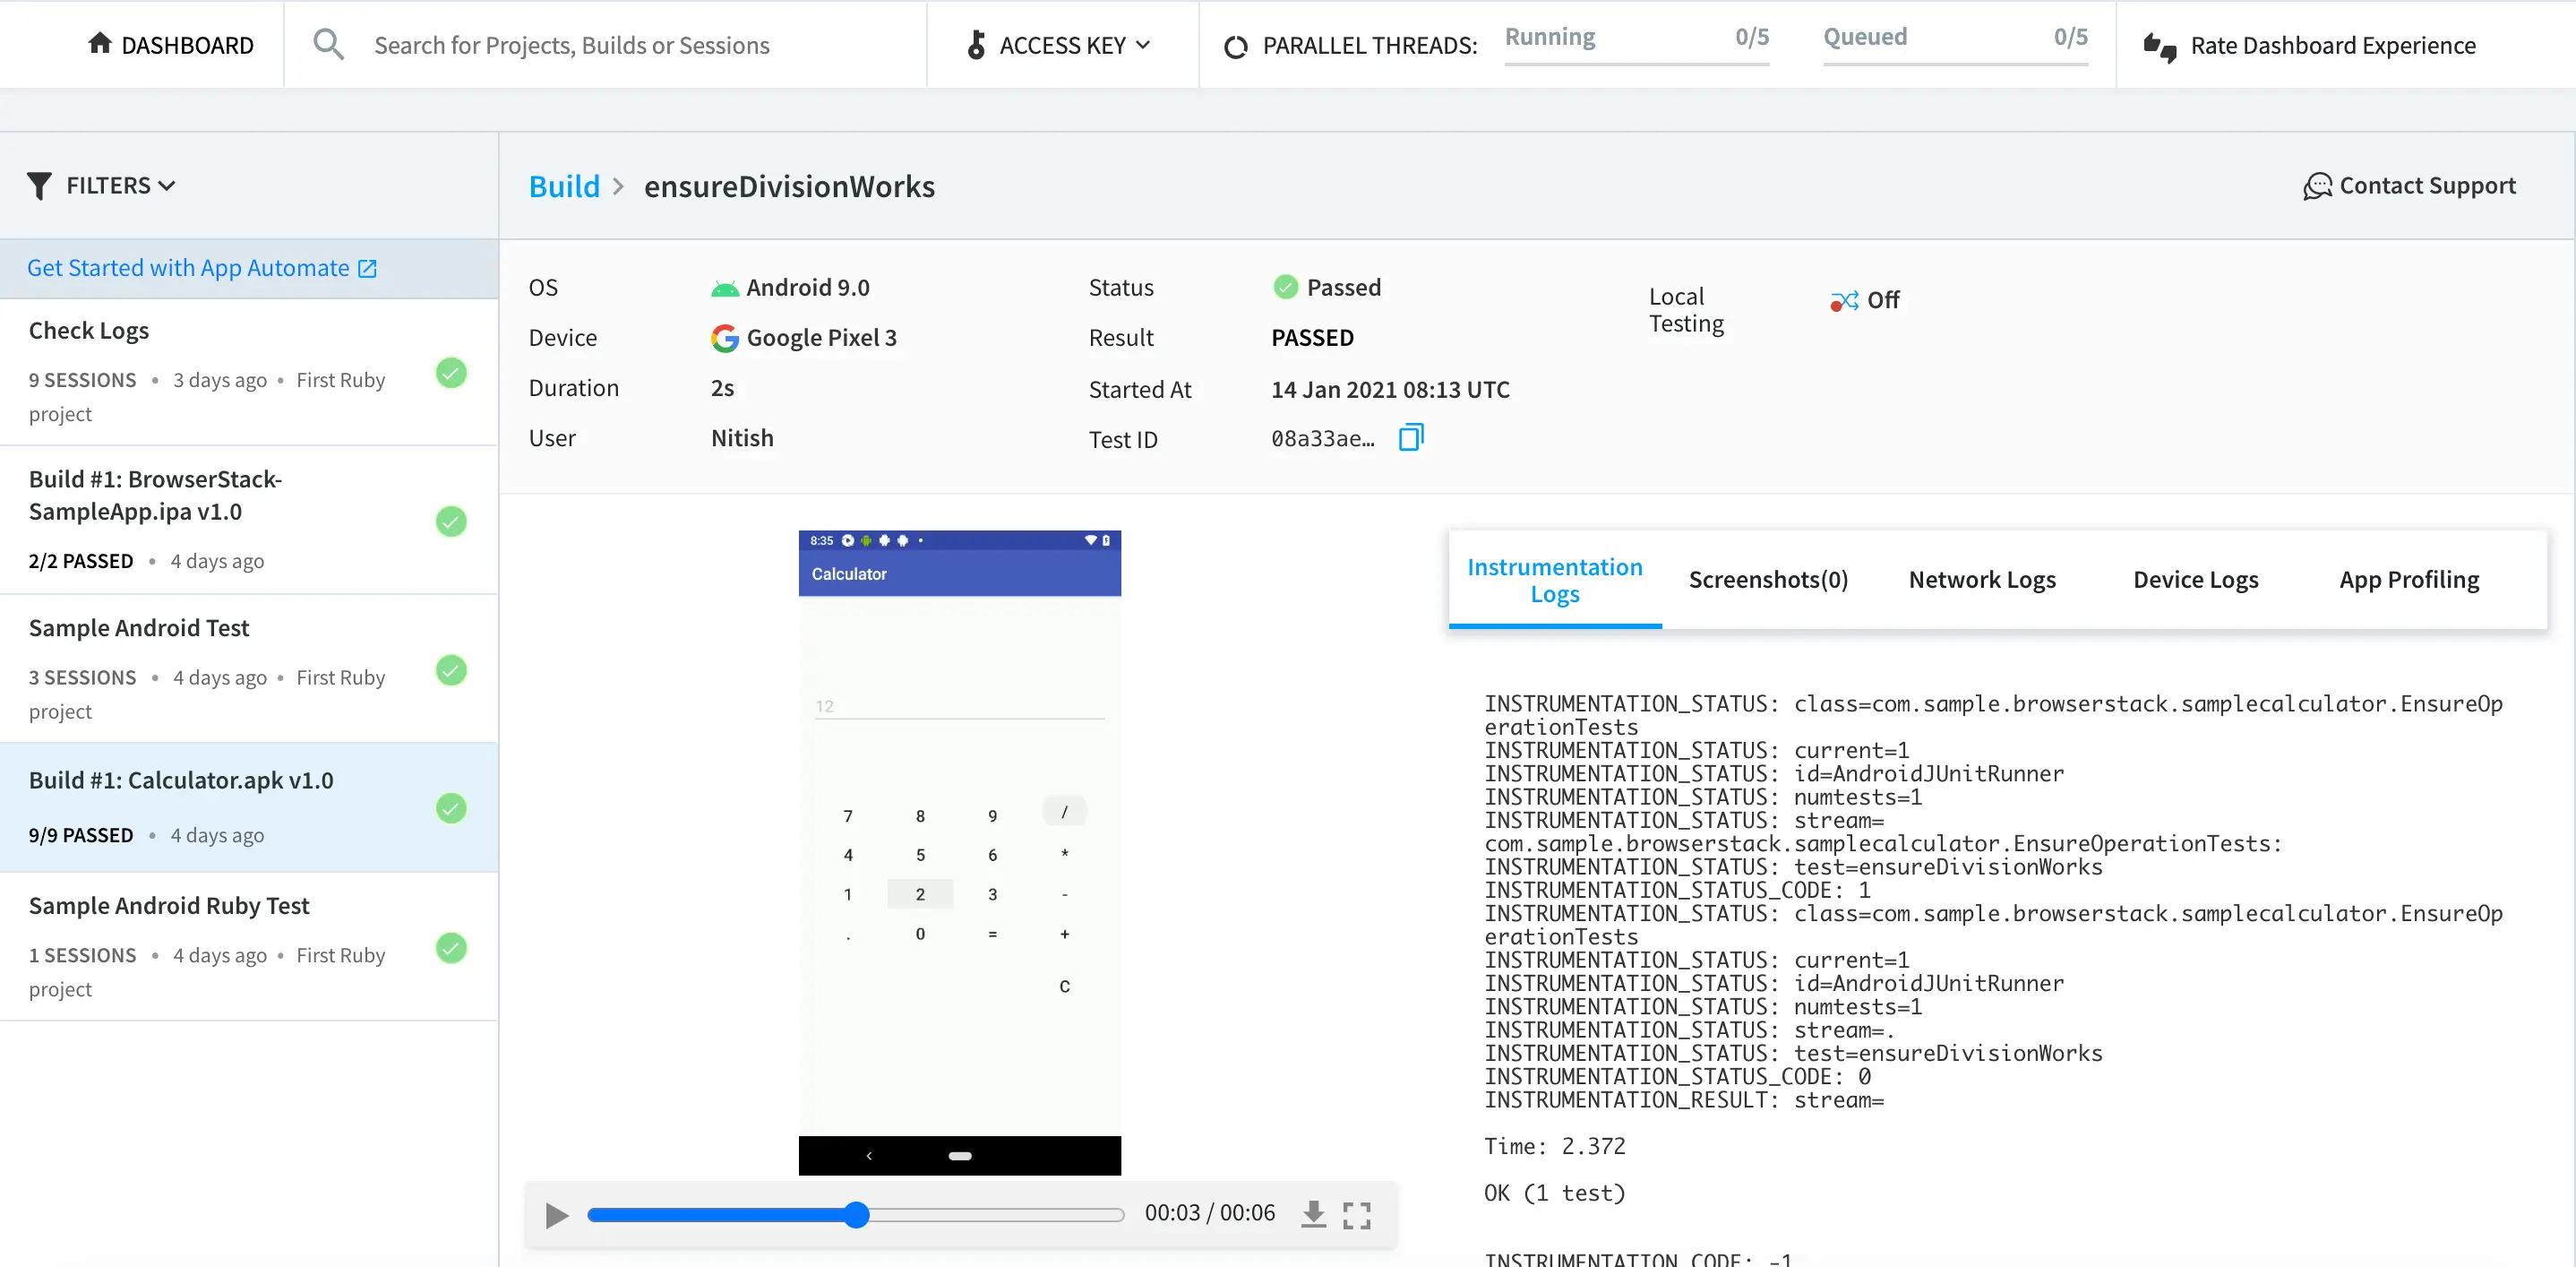
Task: Go back to Build breadcrumb link
Action: pyautogui.click(x=564, y=187)
